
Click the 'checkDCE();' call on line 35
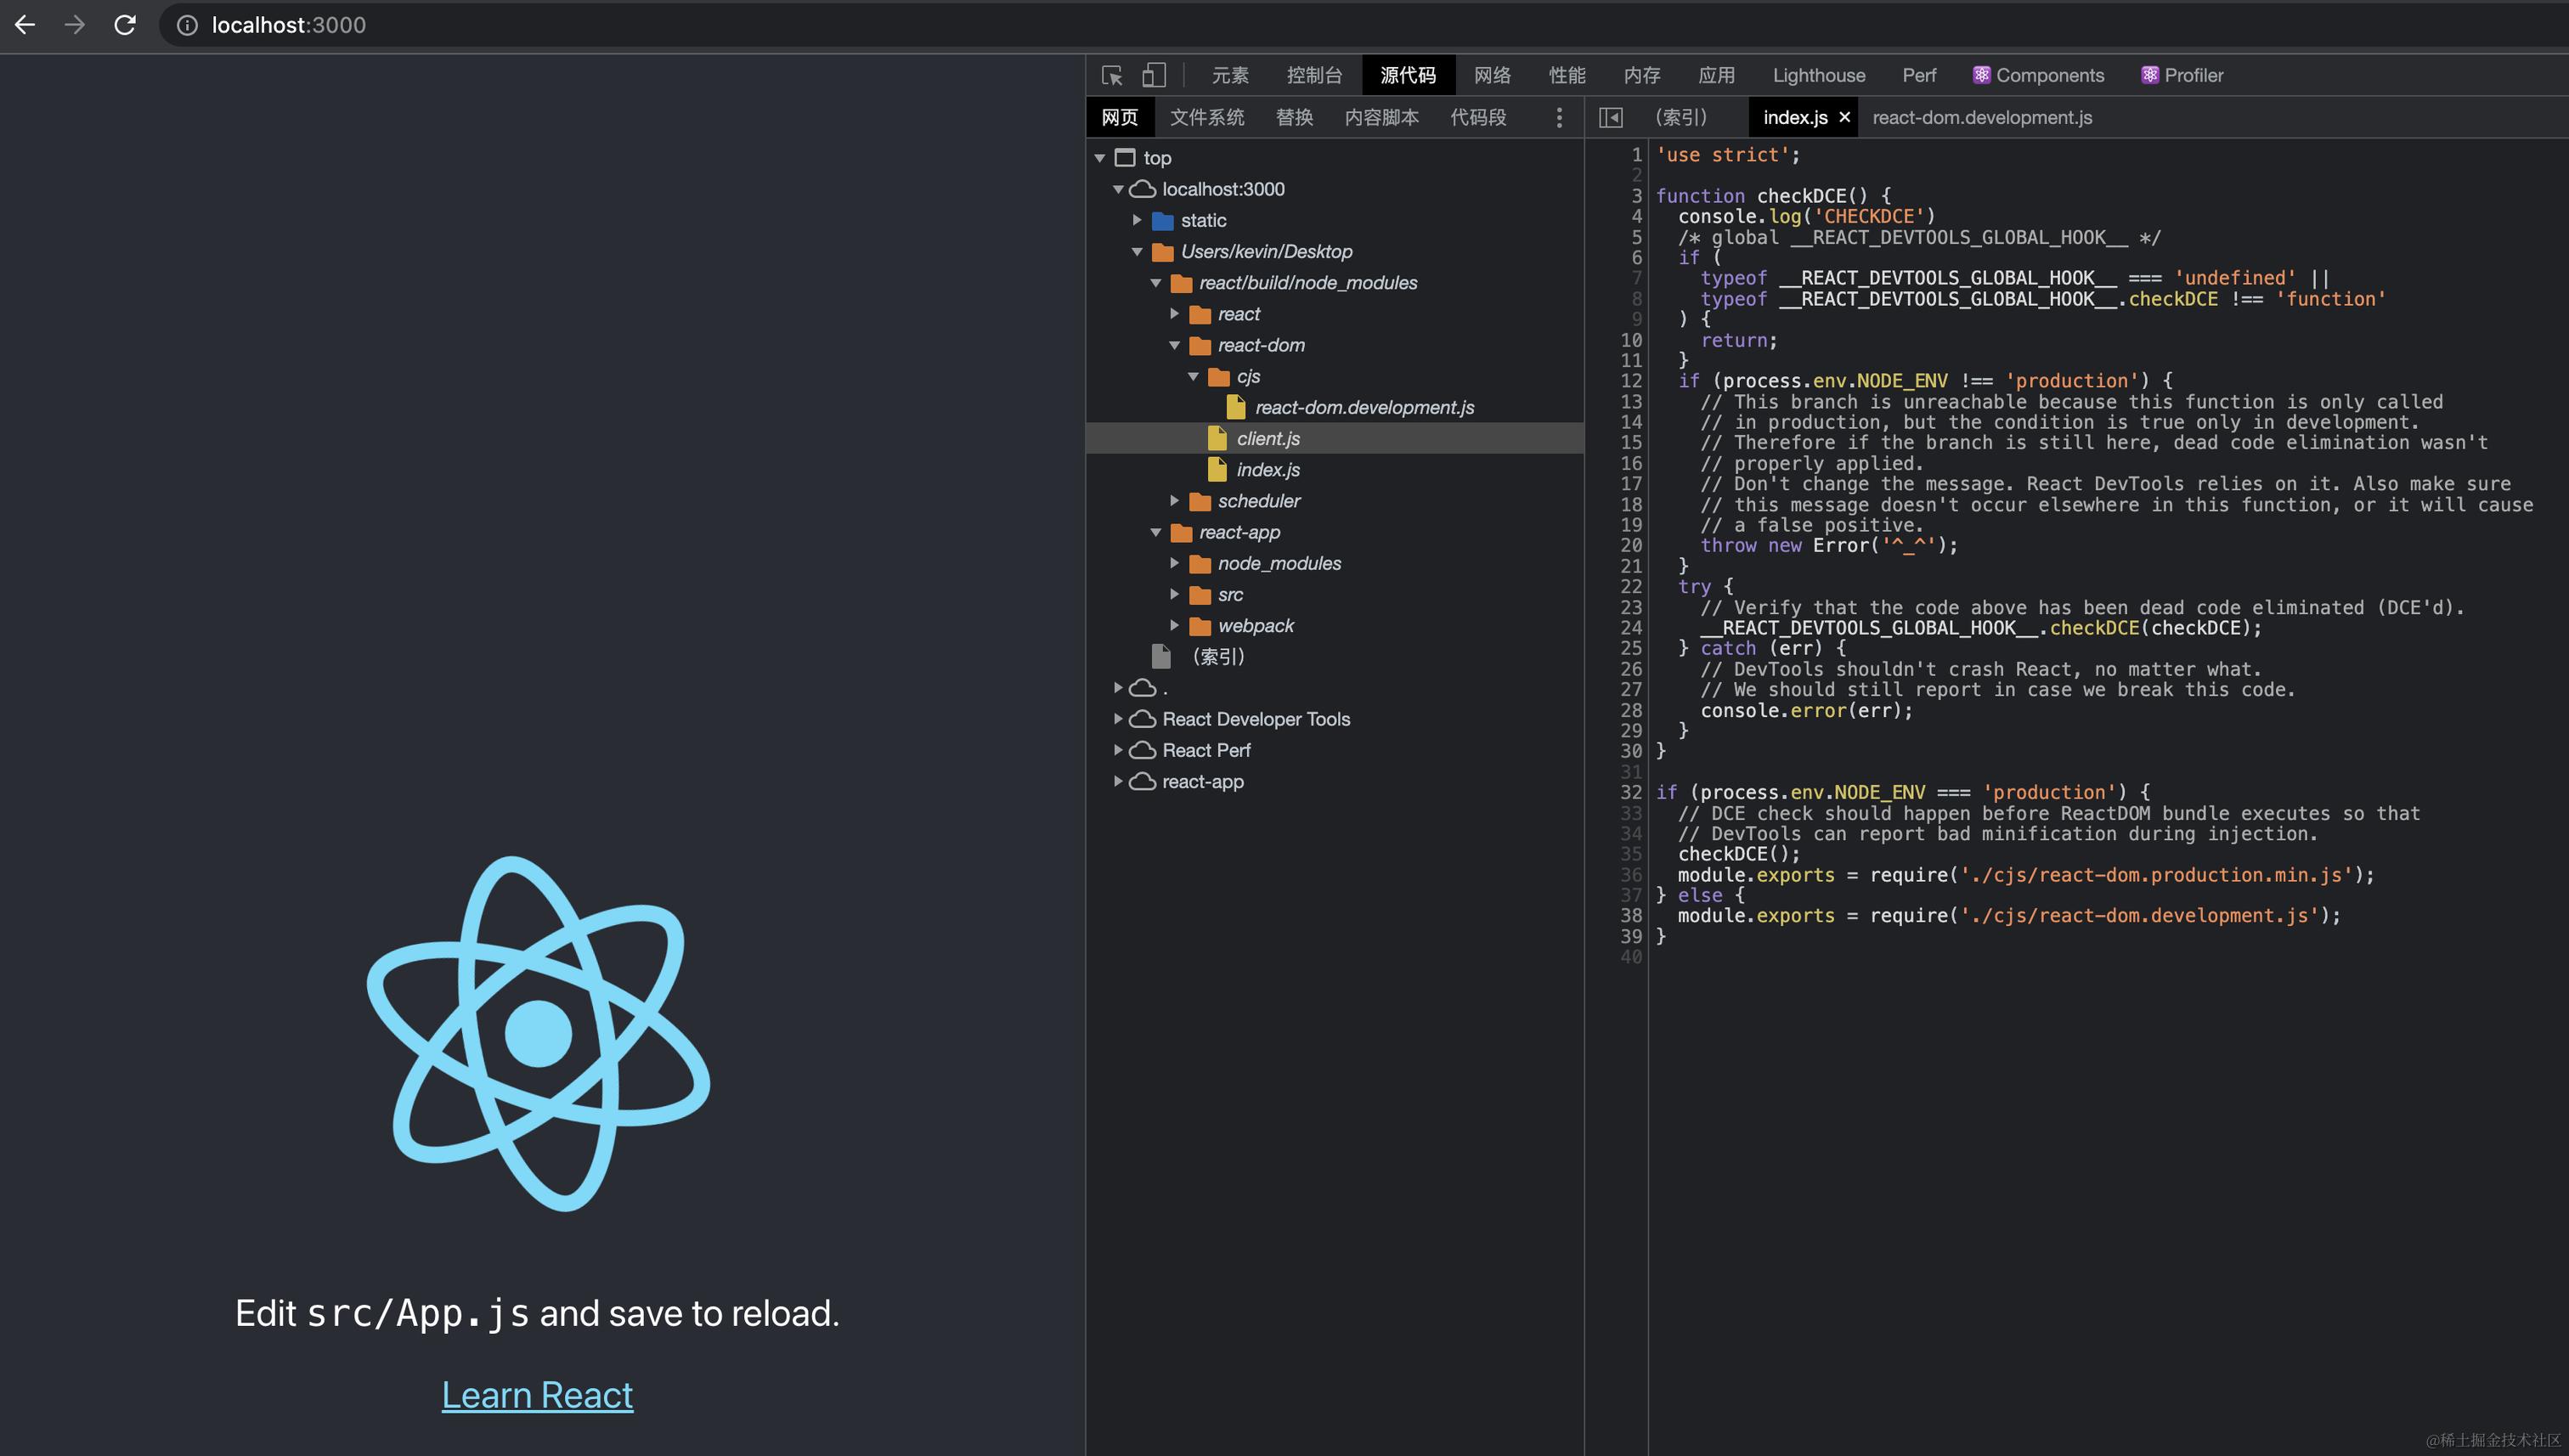click(1739, 854)
